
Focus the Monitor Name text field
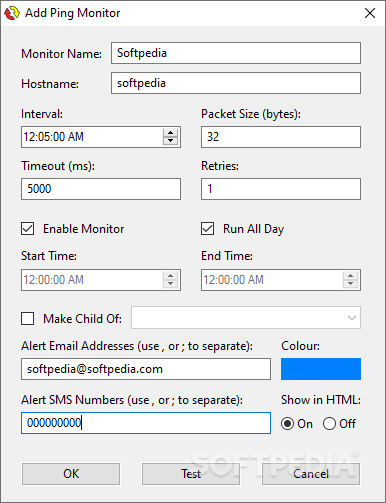pyautogui.click(x=236, y=53)
